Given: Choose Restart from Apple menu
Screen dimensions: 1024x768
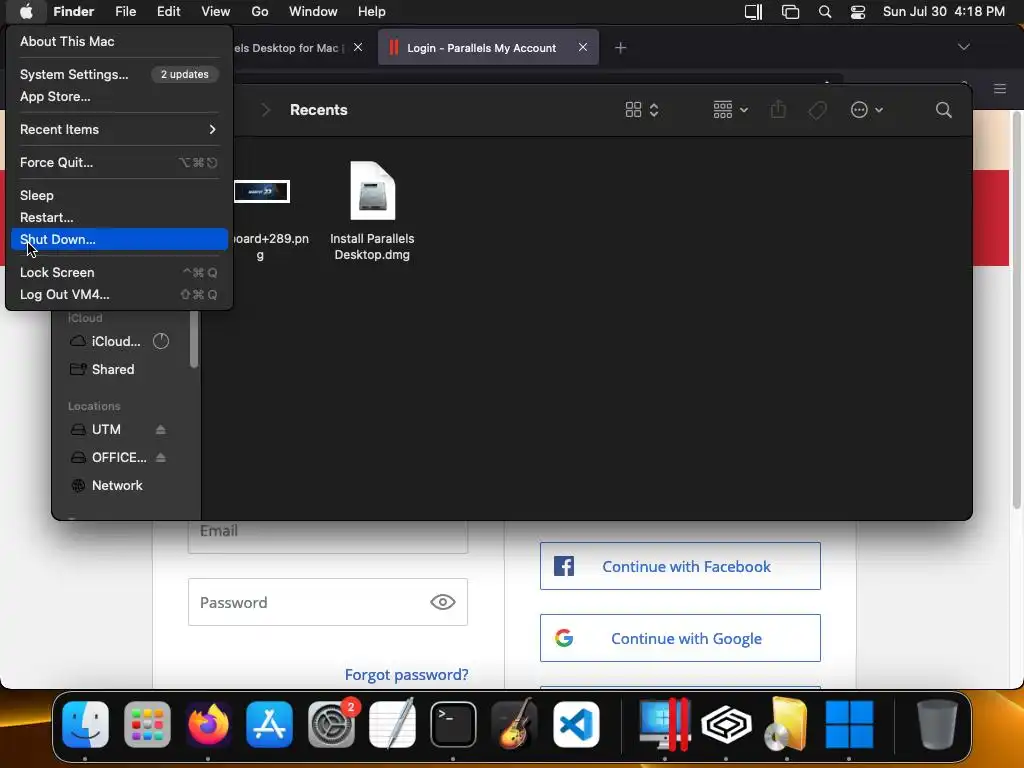Looking at the screenshot, I should tap(119, 217).
